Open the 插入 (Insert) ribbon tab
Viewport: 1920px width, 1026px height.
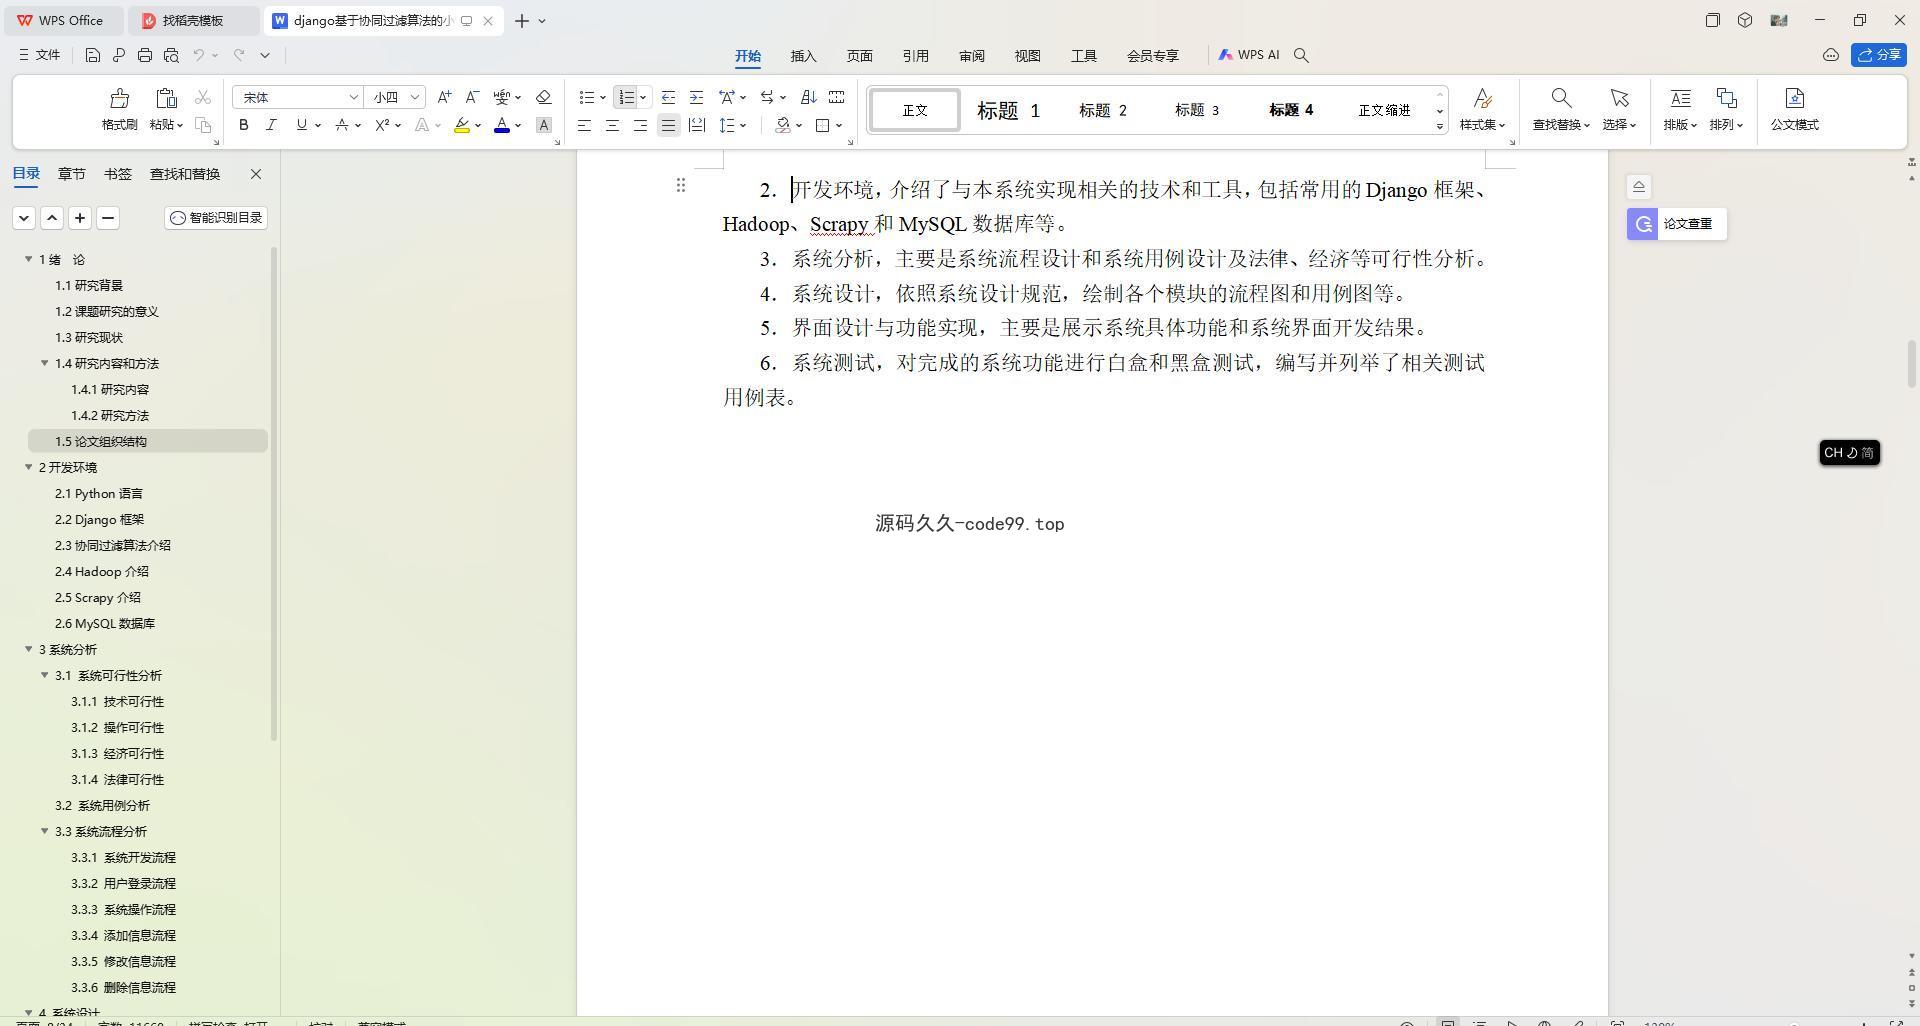click(803, 56)
